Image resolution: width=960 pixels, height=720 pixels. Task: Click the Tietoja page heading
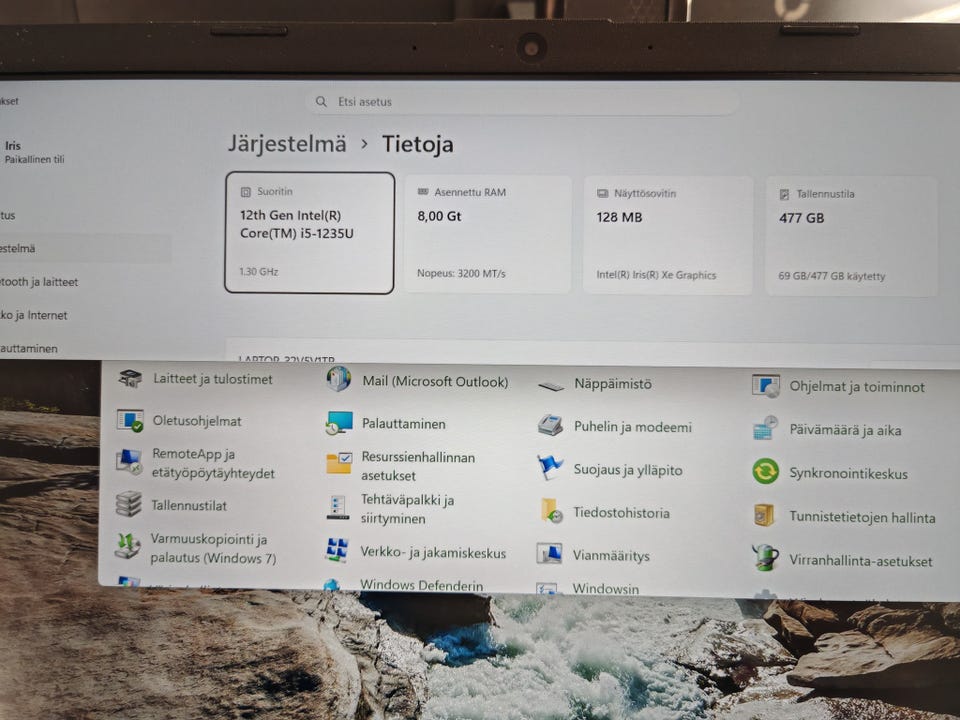[418, 144]
